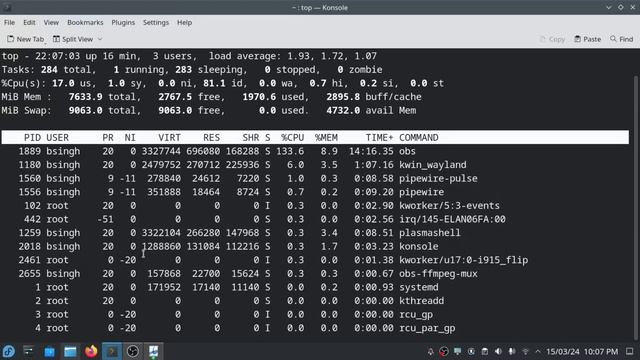640x360 pixels.
Task: Click the OBS recording tray icon
Action: (444, 351)
